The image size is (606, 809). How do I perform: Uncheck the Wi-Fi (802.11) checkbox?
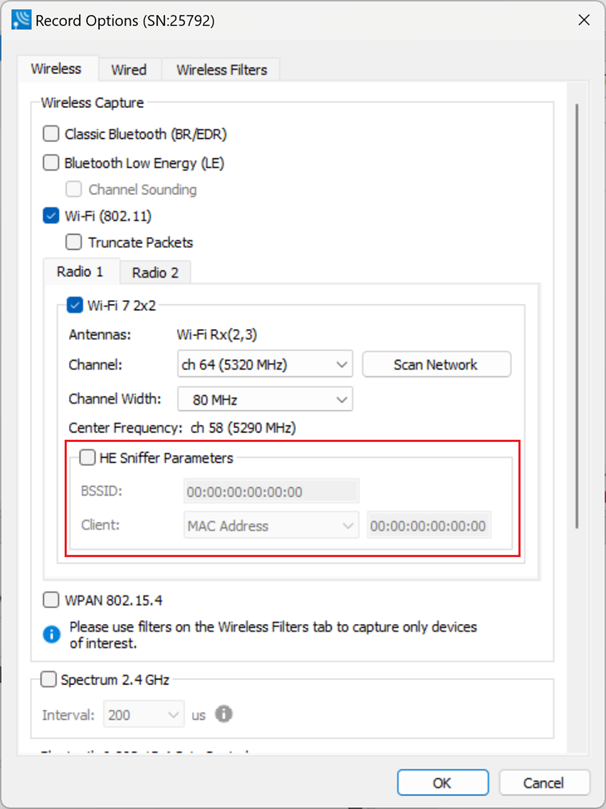(x=51, y=216)
